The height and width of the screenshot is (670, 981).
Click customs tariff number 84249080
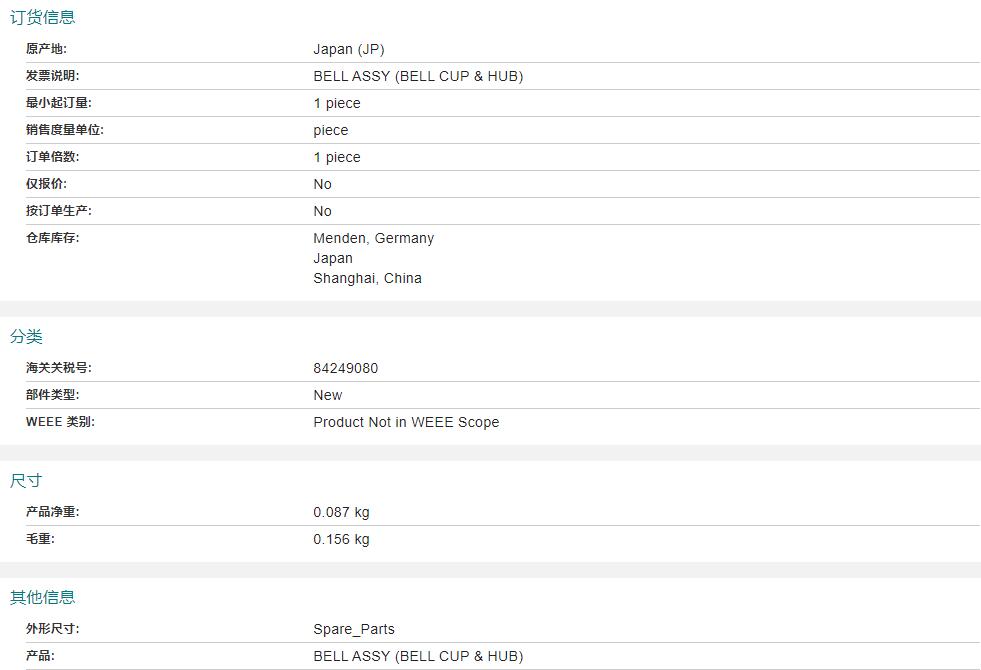click(345, 368)
